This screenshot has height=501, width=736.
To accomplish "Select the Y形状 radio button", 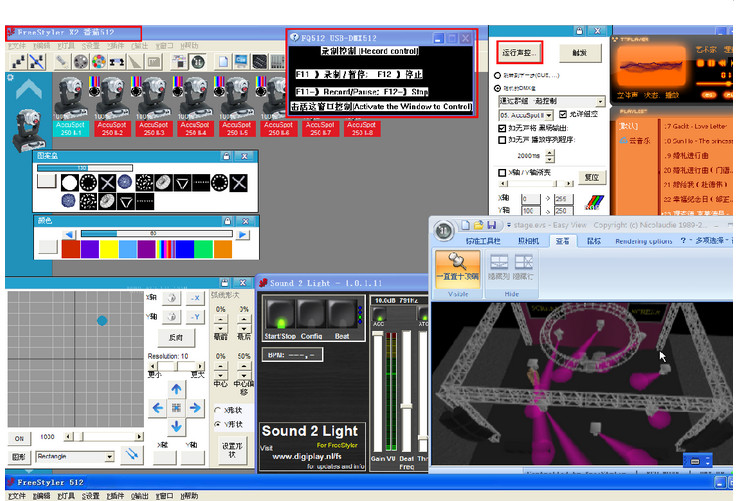I will point(219,424).
